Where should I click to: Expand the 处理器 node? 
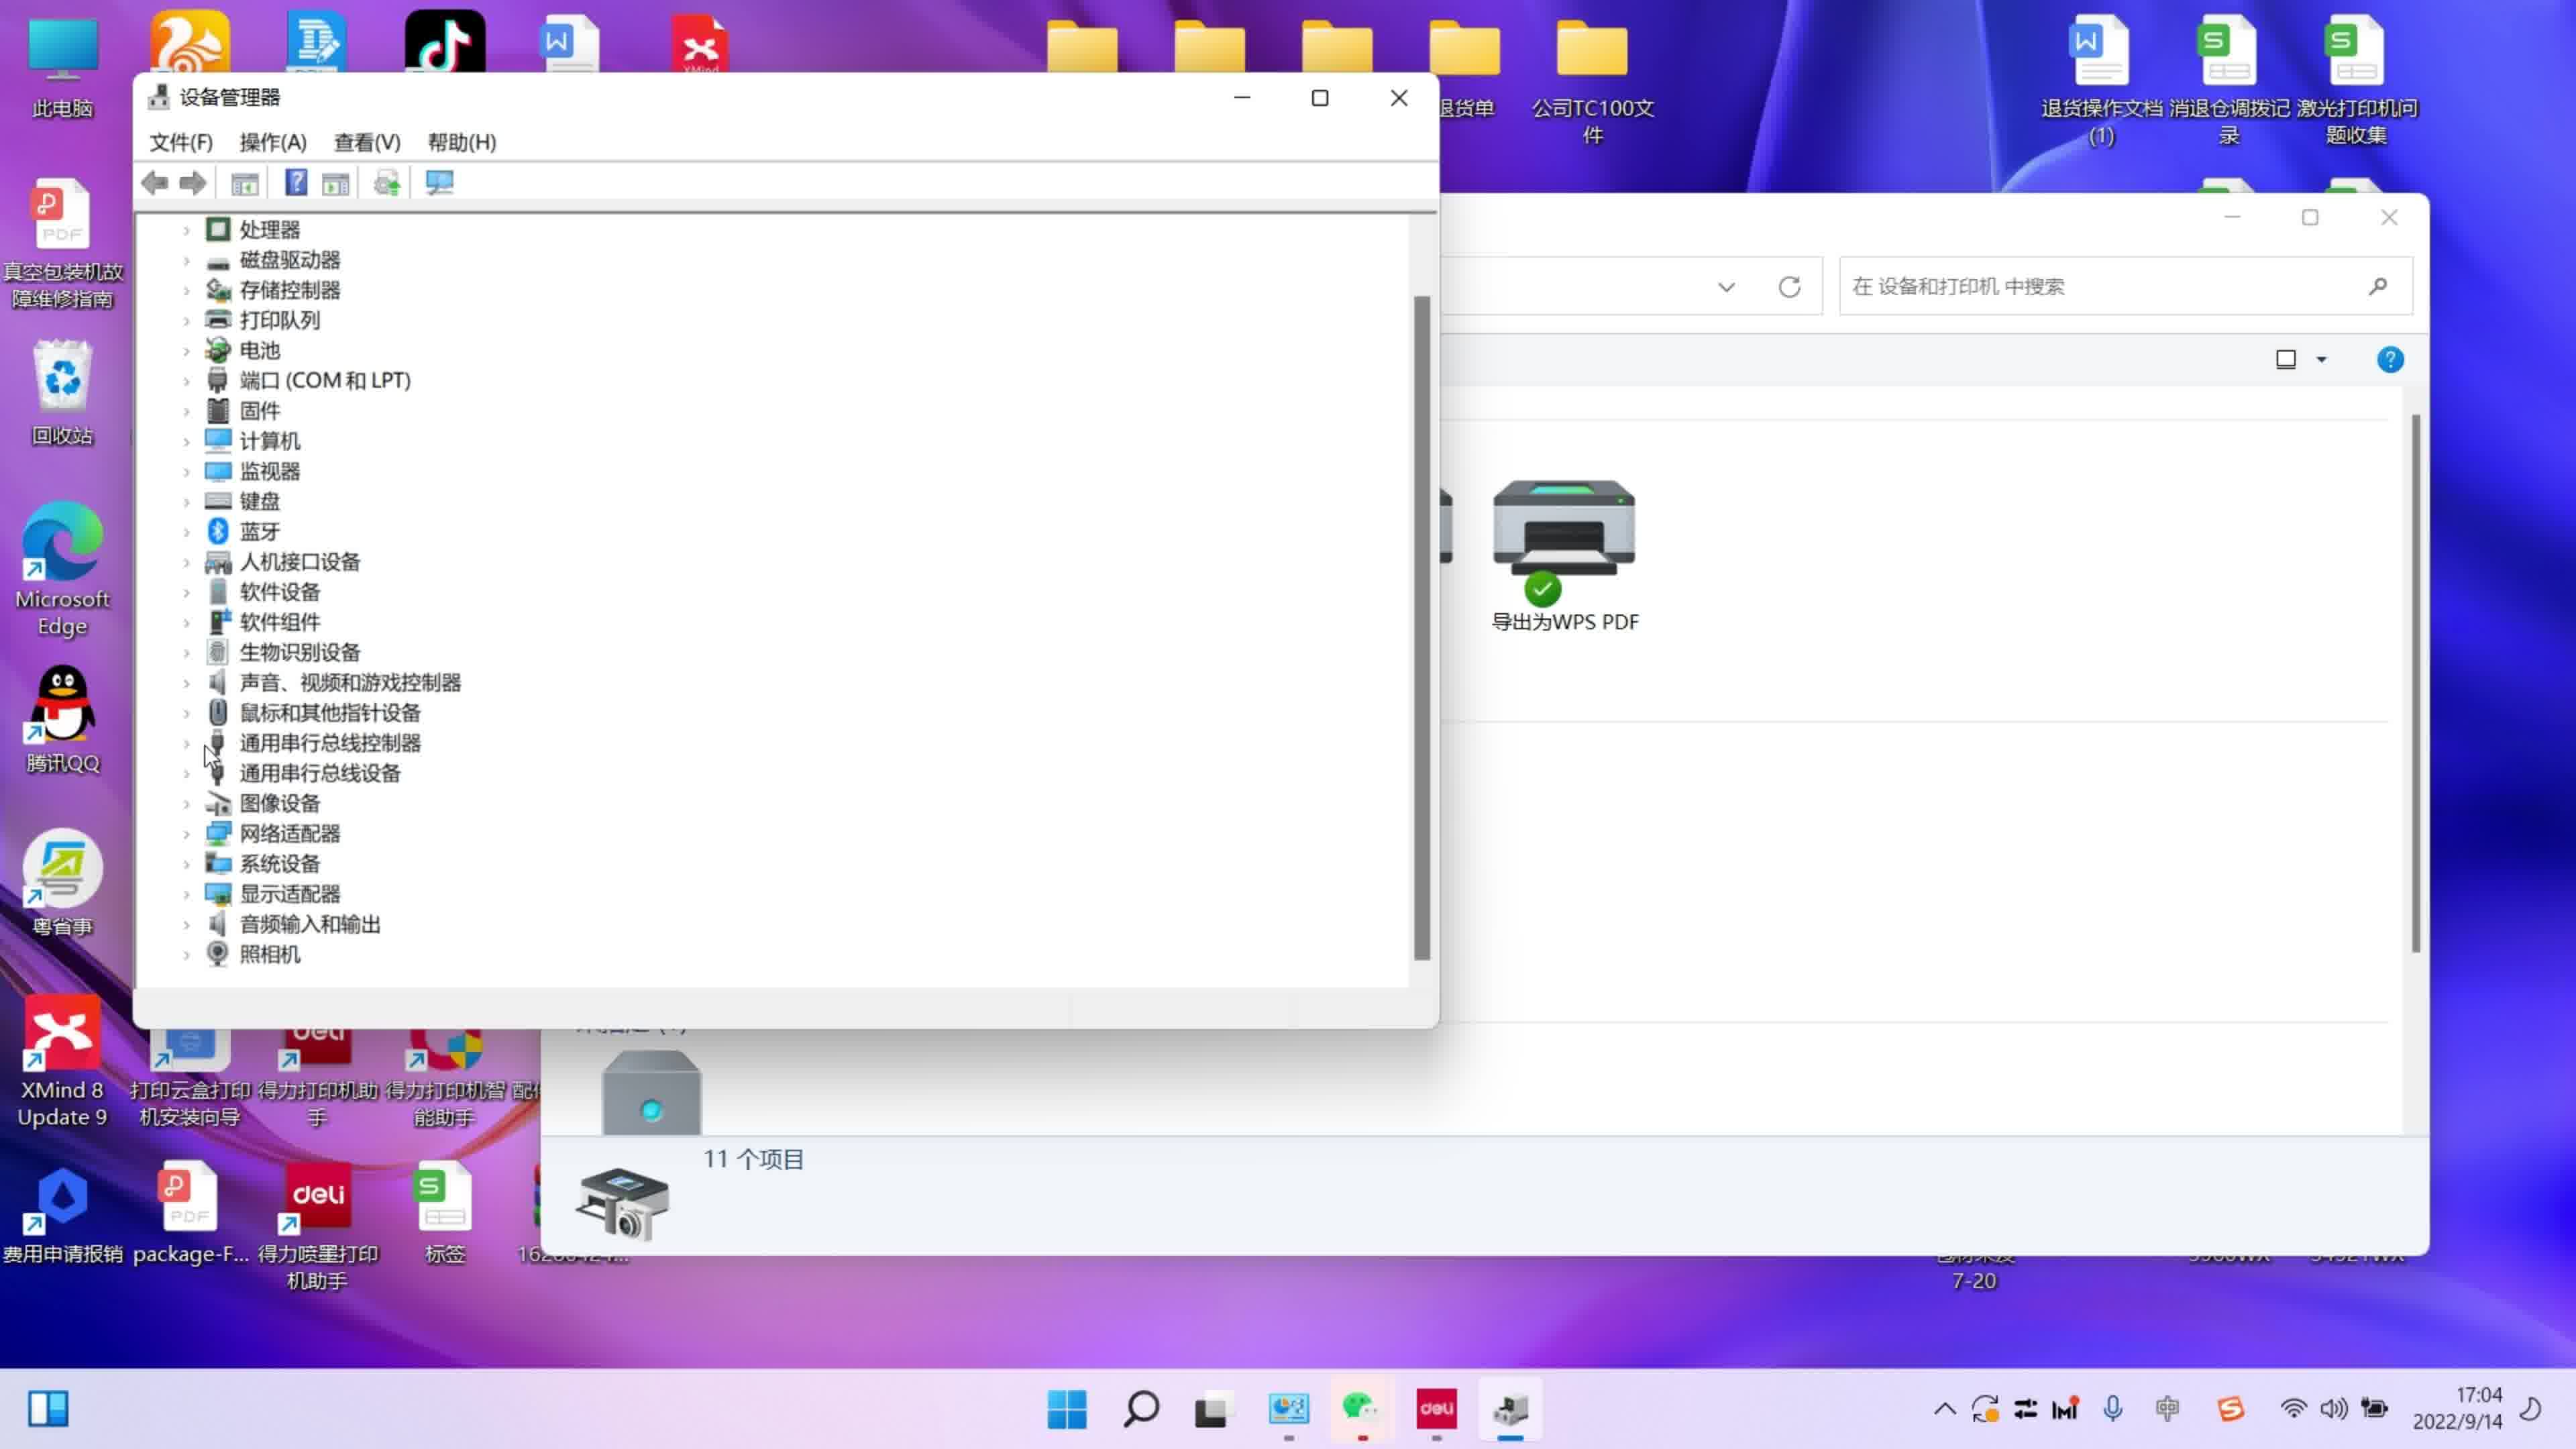click(x=186, y=230)
